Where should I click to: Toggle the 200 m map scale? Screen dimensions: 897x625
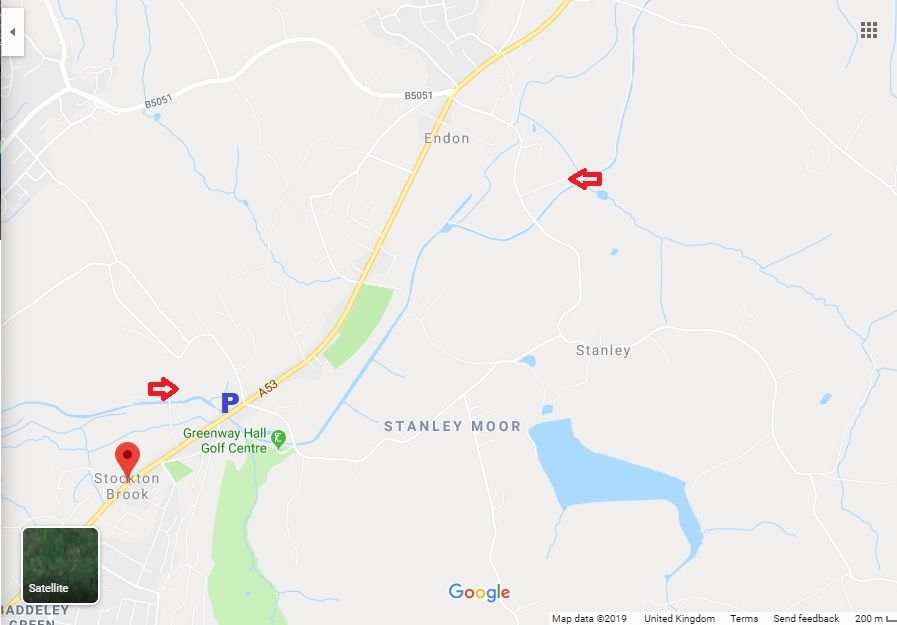click(x=875, y=618)
